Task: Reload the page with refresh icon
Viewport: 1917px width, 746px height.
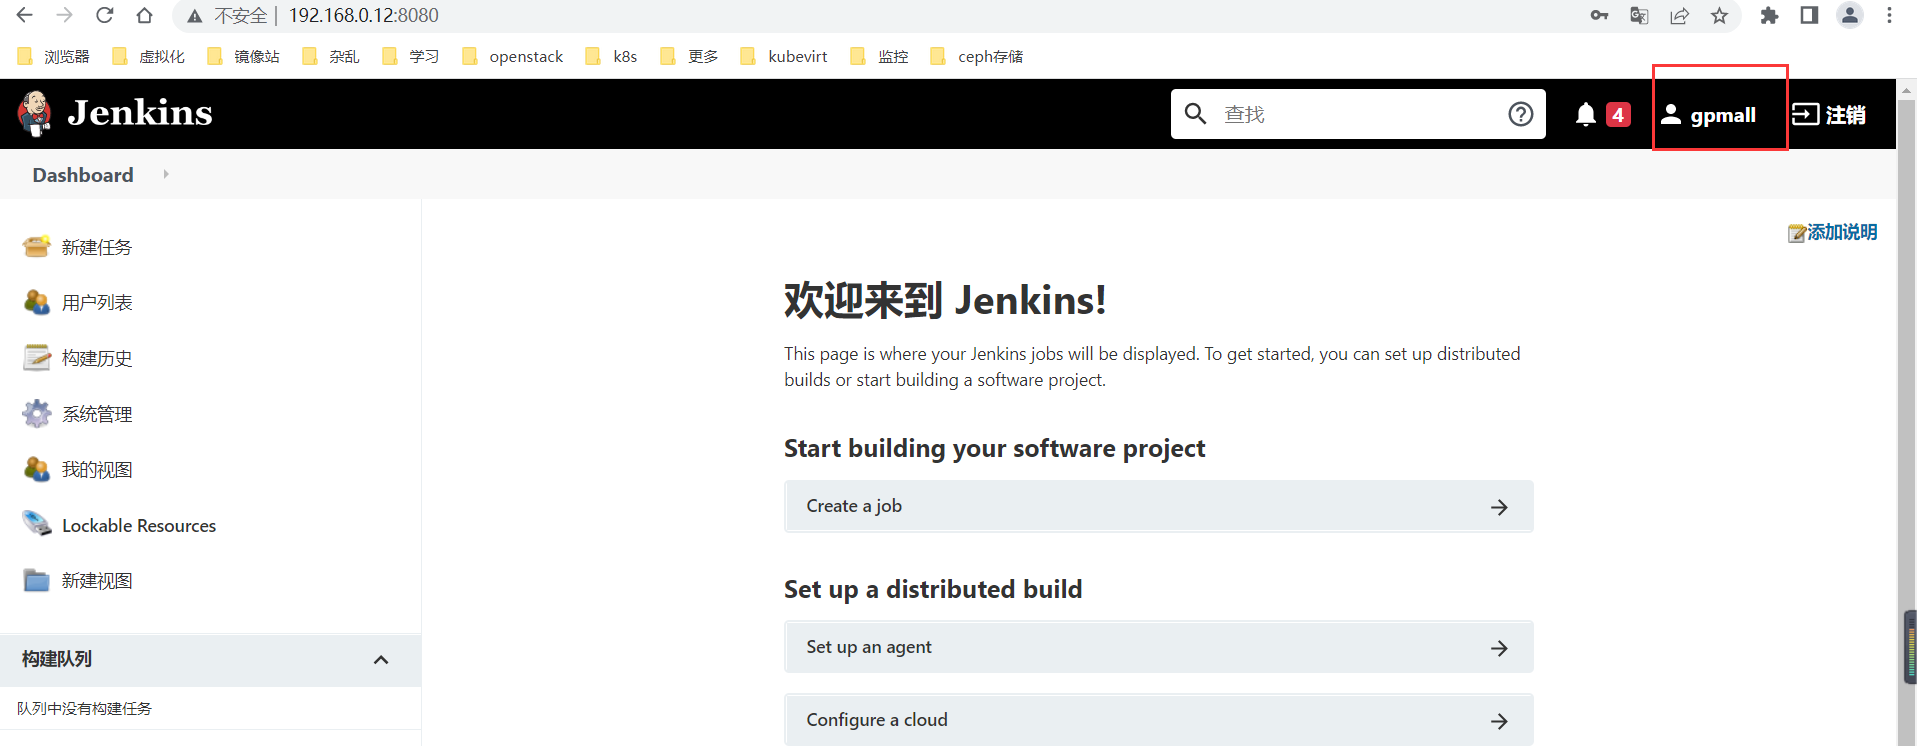Action: pyautogui.click(x=105, y=15)
